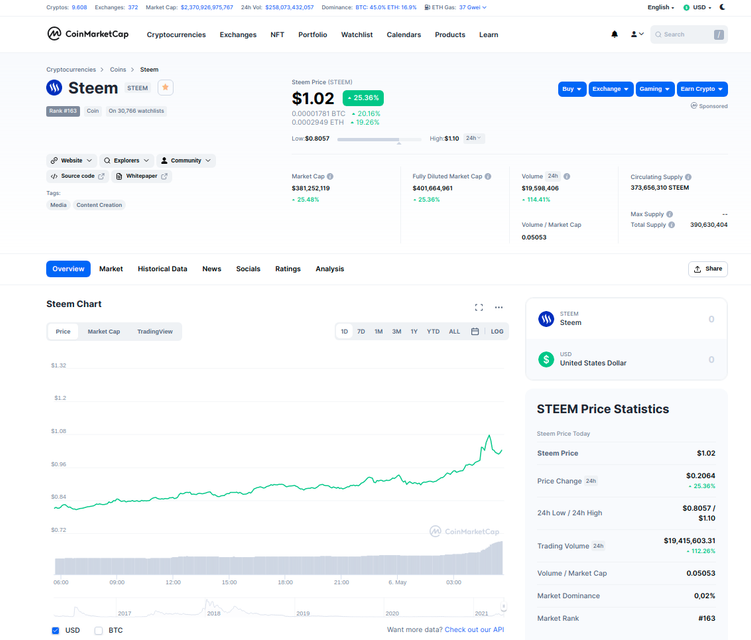Click US Dollar icon in converter
Screen dimensions: 751x640
(x=546, y=359)
